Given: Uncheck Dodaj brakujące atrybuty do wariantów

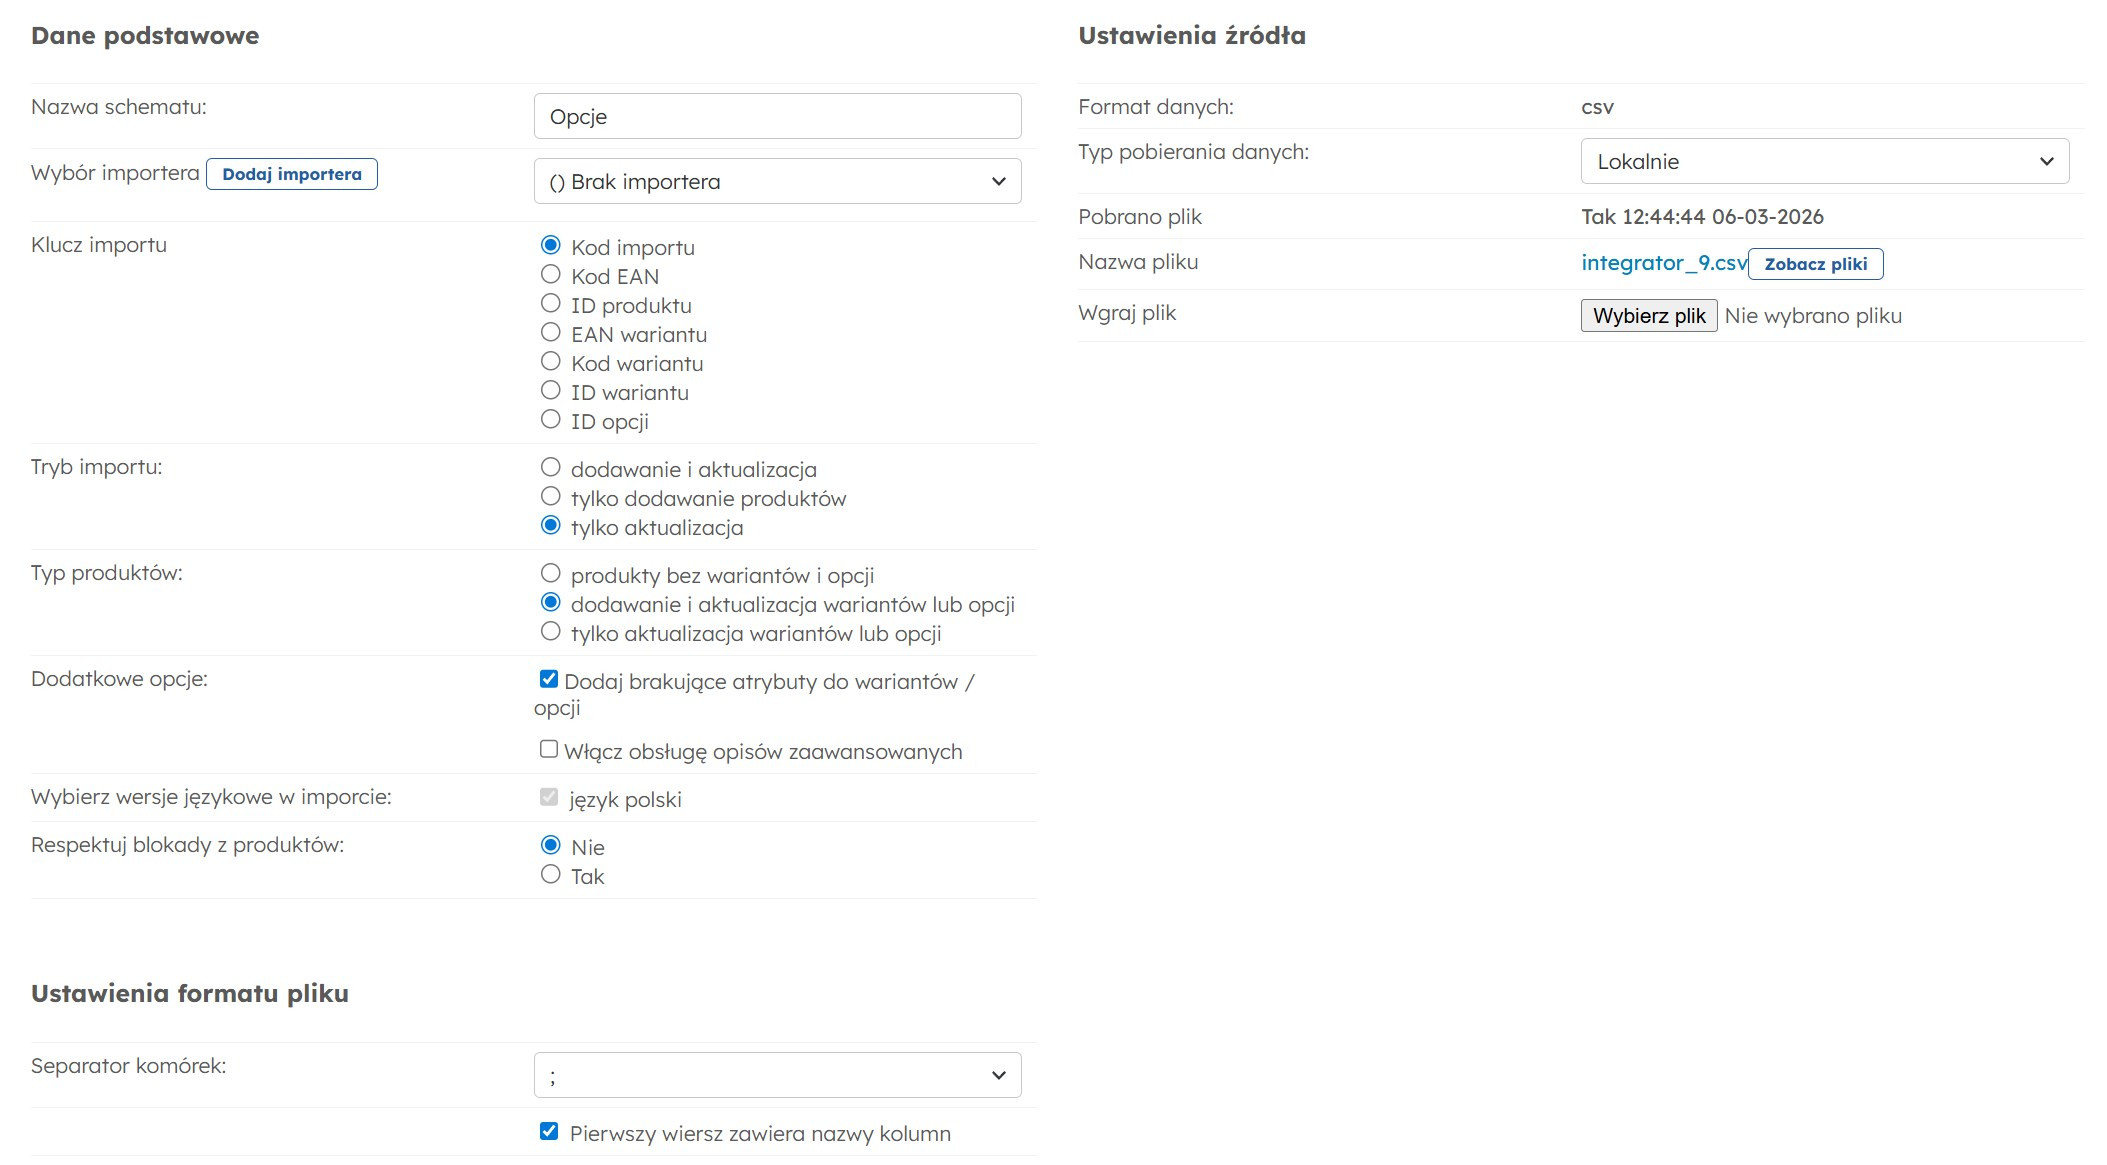Looking at the screenshot, I should point(548,679).
